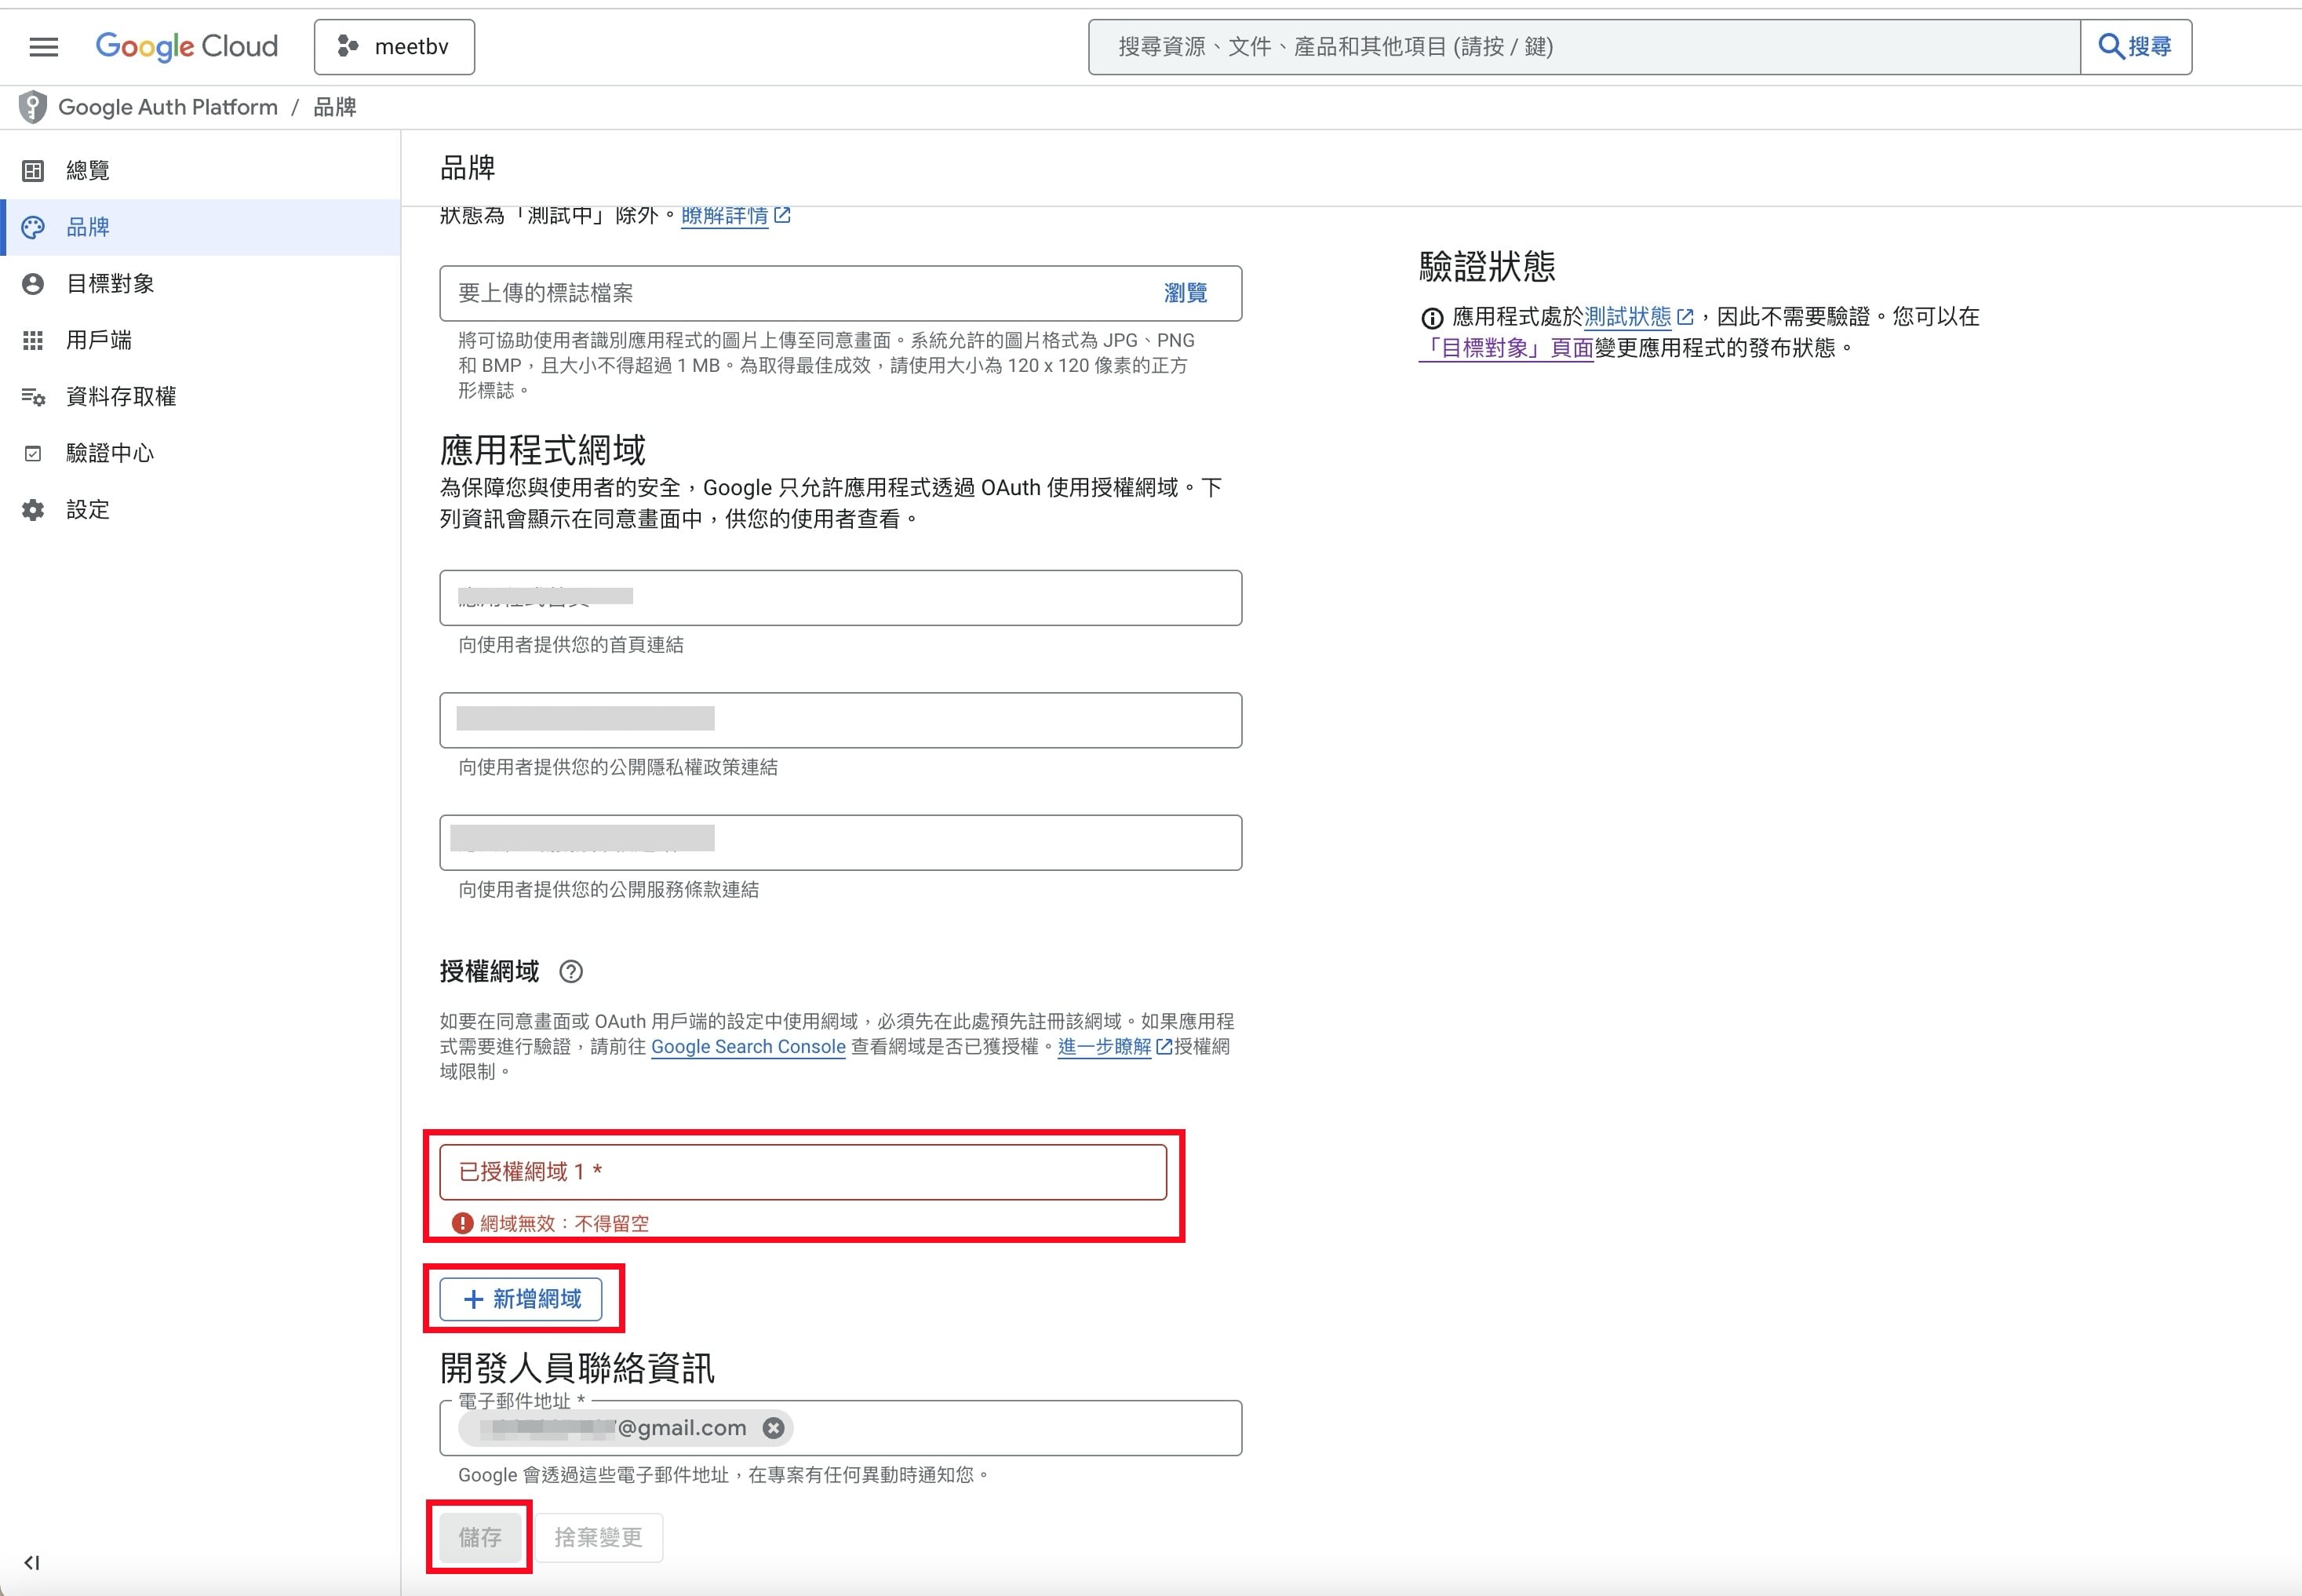Click the Google Cloud logo
Viewport: 2302px width, 1596px height.
pyautogui.click(x=187, y=46)
